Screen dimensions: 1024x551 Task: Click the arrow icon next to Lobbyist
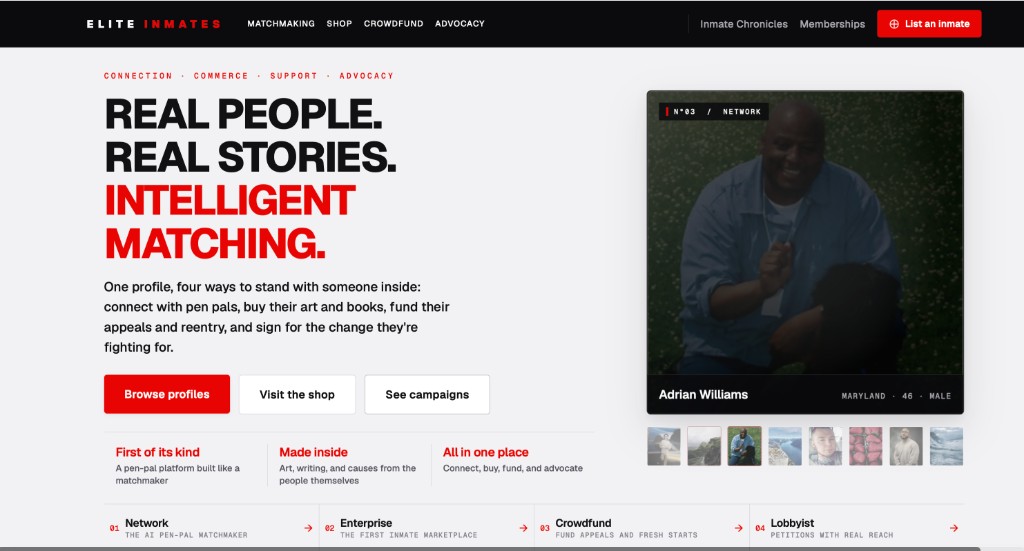[954, 528]
